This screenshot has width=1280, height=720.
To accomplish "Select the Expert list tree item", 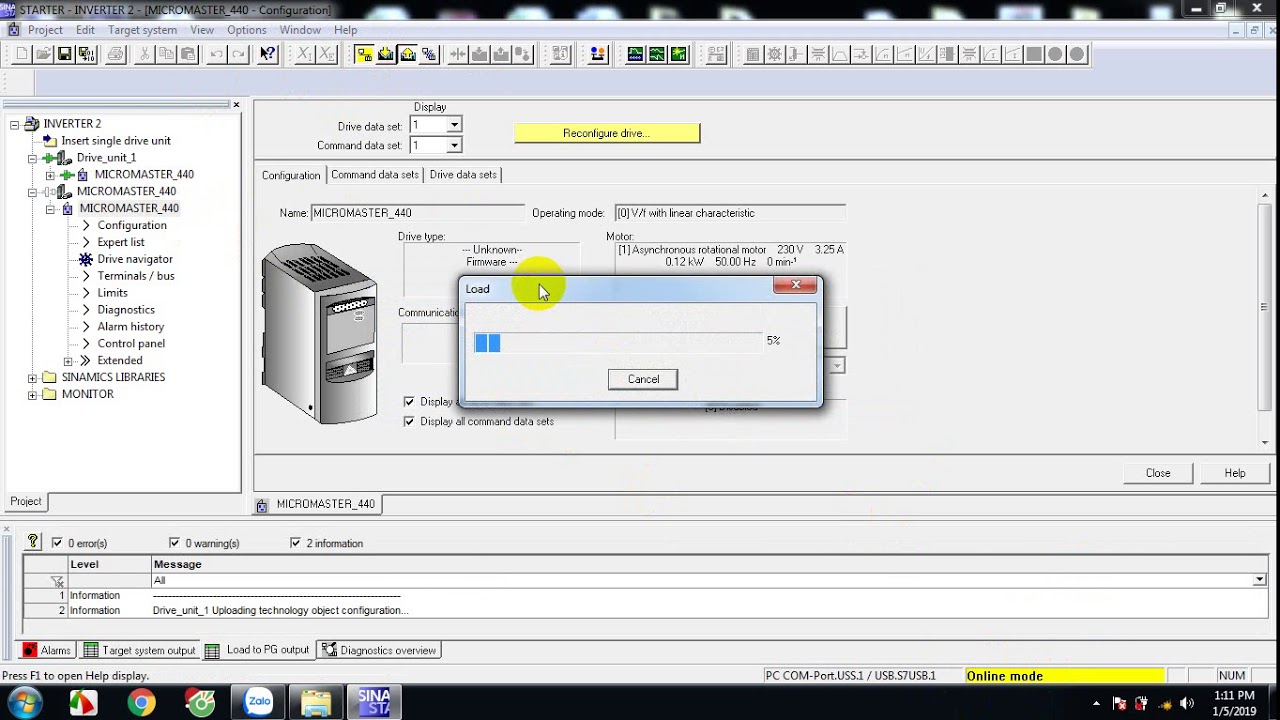I will tap(121, 242).
